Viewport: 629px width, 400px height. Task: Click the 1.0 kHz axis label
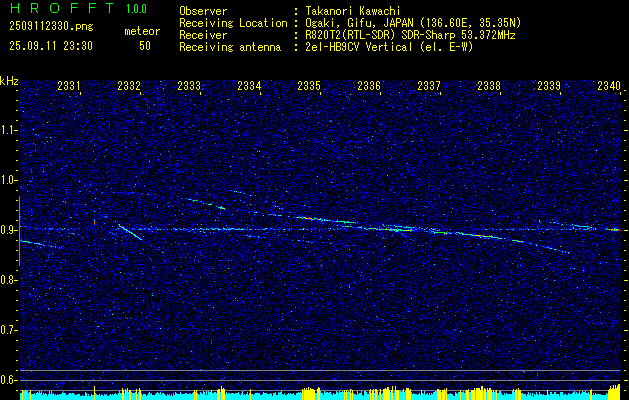[x=8, y=180]
